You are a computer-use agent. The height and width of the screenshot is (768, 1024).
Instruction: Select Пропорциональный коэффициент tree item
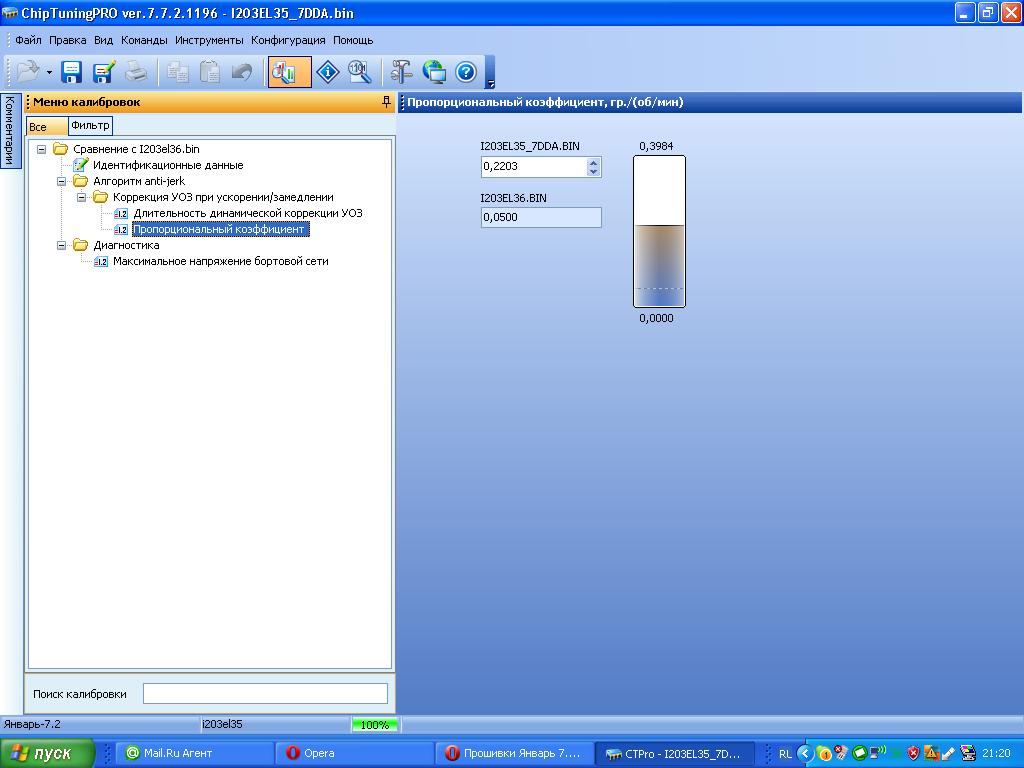[x=220, y=229]
